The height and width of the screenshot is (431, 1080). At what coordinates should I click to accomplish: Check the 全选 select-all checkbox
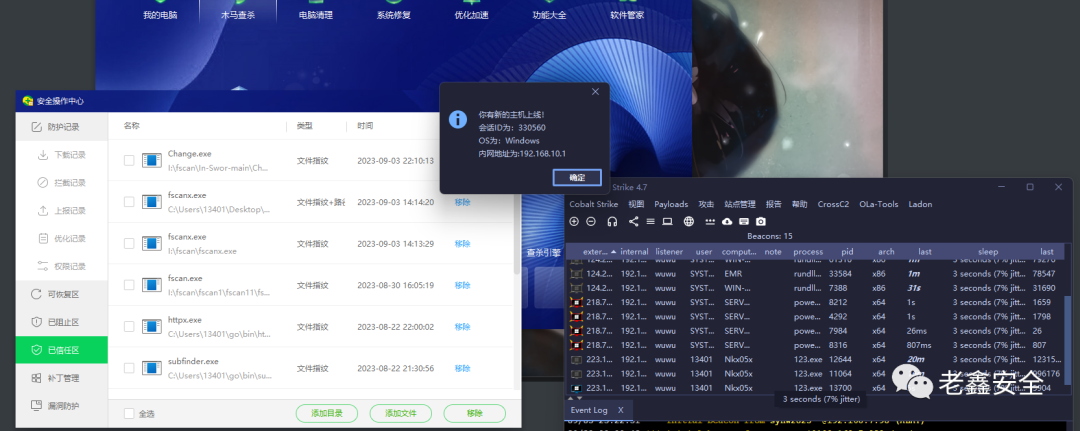point(129,414)
